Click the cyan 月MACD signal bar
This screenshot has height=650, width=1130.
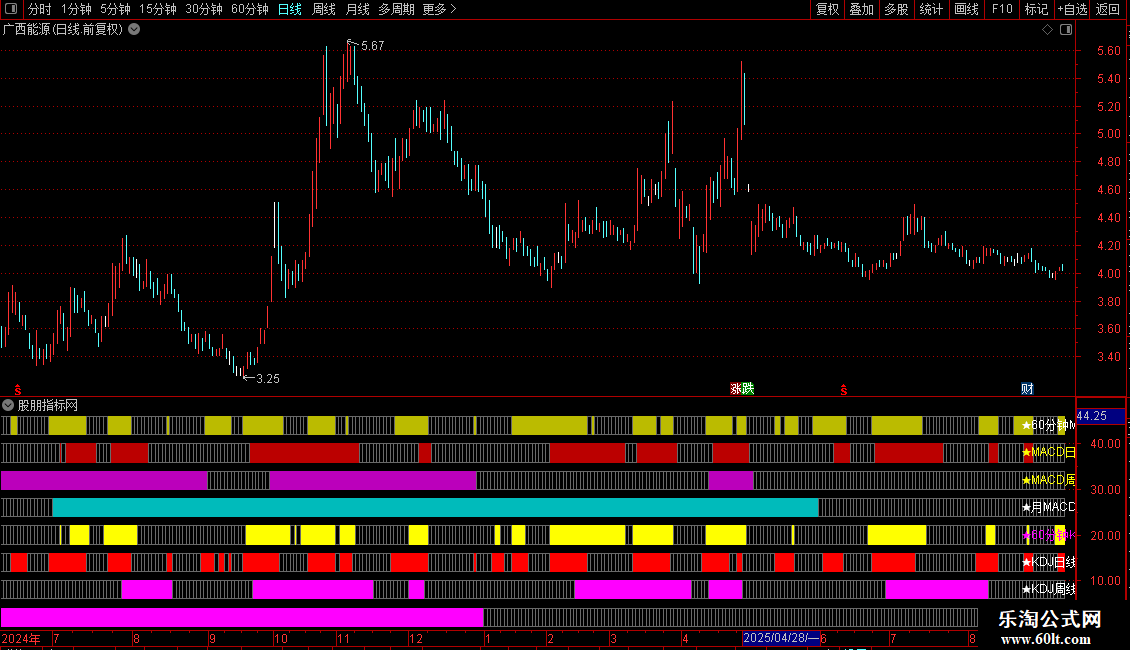pyautogui.click(x=435, y=507)
